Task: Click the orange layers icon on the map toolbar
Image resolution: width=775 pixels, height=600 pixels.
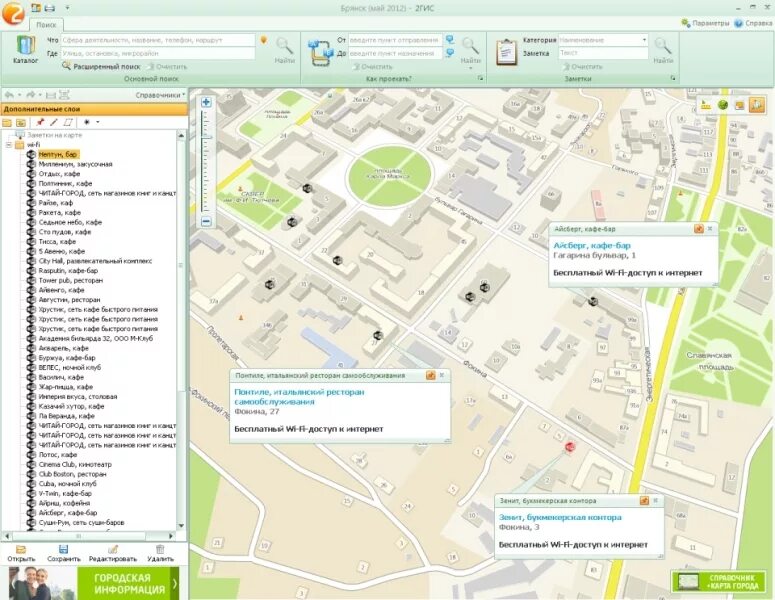Action: (x=739, y=105)
